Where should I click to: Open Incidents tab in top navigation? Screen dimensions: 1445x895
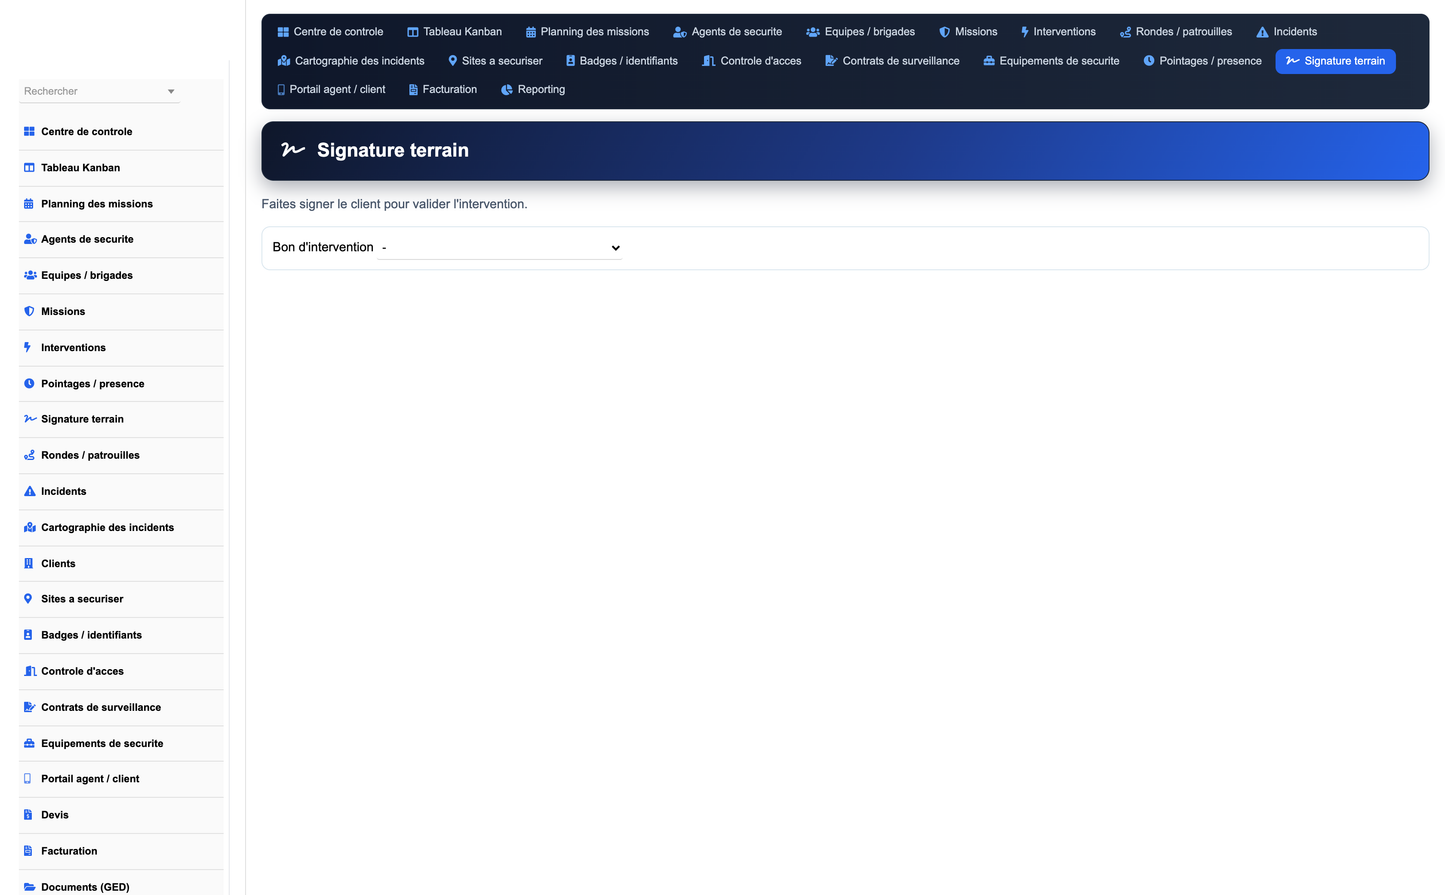1287,32
